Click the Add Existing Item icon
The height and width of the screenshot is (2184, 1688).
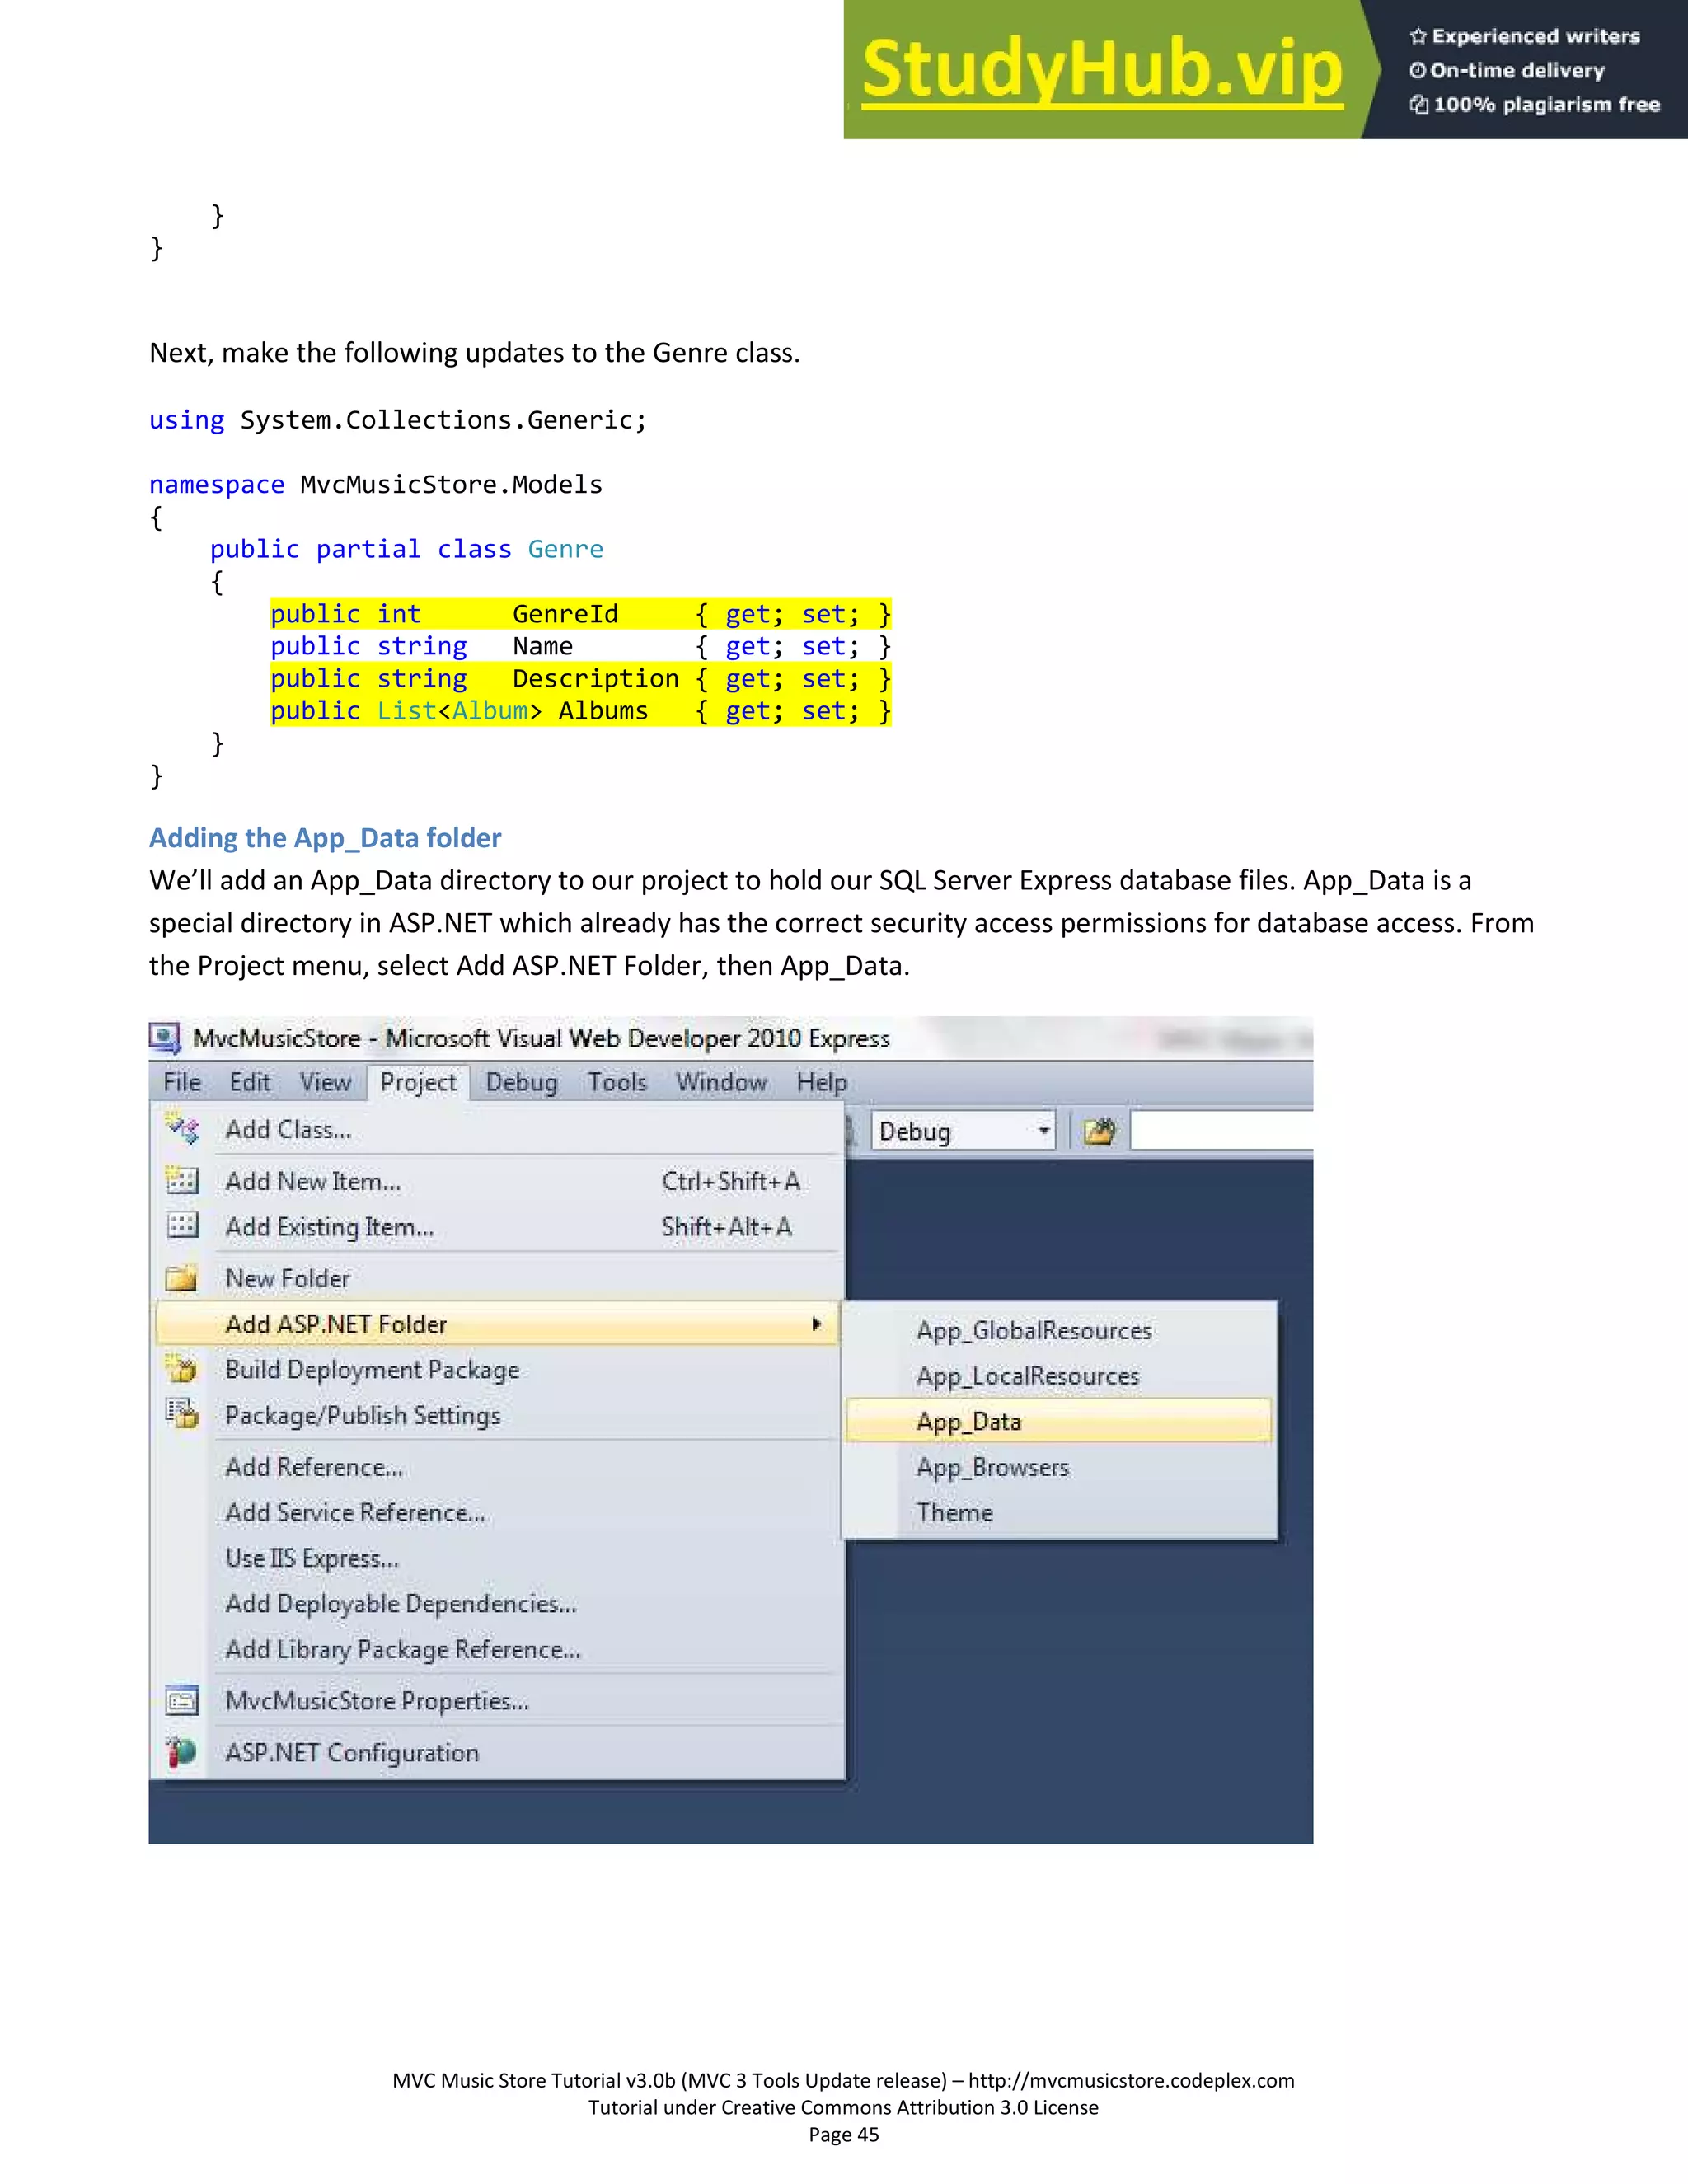tap(182, 1226)
